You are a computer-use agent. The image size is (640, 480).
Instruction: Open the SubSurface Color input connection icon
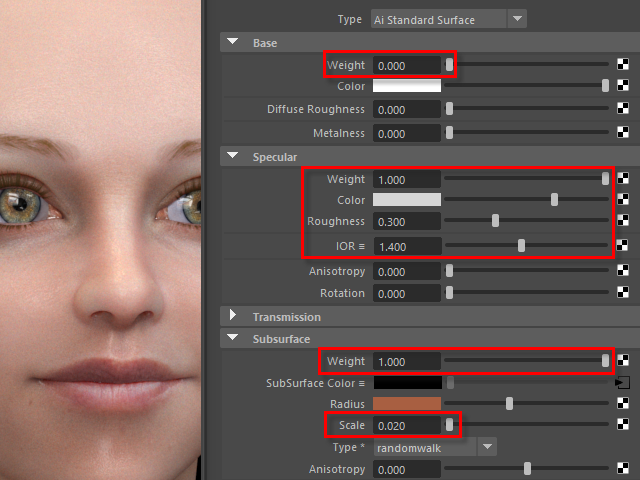coord(625,382)
